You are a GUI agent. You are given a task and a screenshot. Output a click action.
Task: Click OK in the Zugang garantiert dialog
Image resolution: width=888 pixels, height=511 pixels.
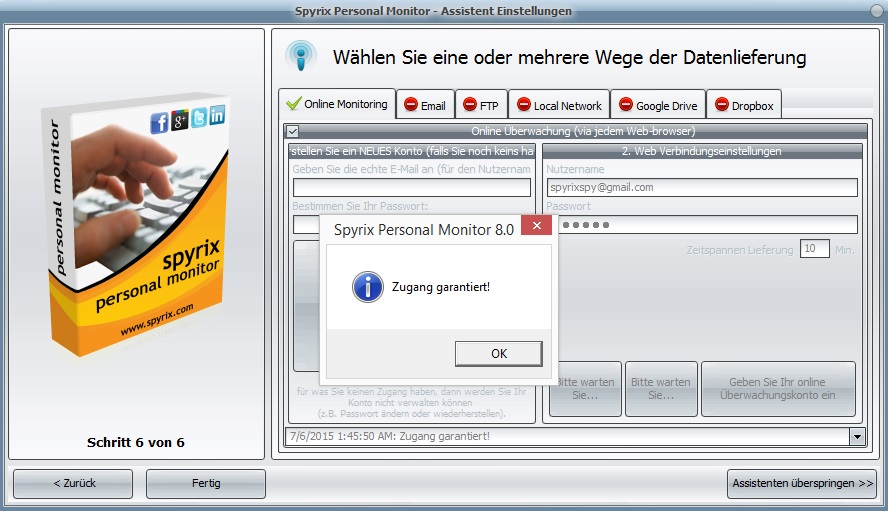pyautogui.click(x=498, y=354)
